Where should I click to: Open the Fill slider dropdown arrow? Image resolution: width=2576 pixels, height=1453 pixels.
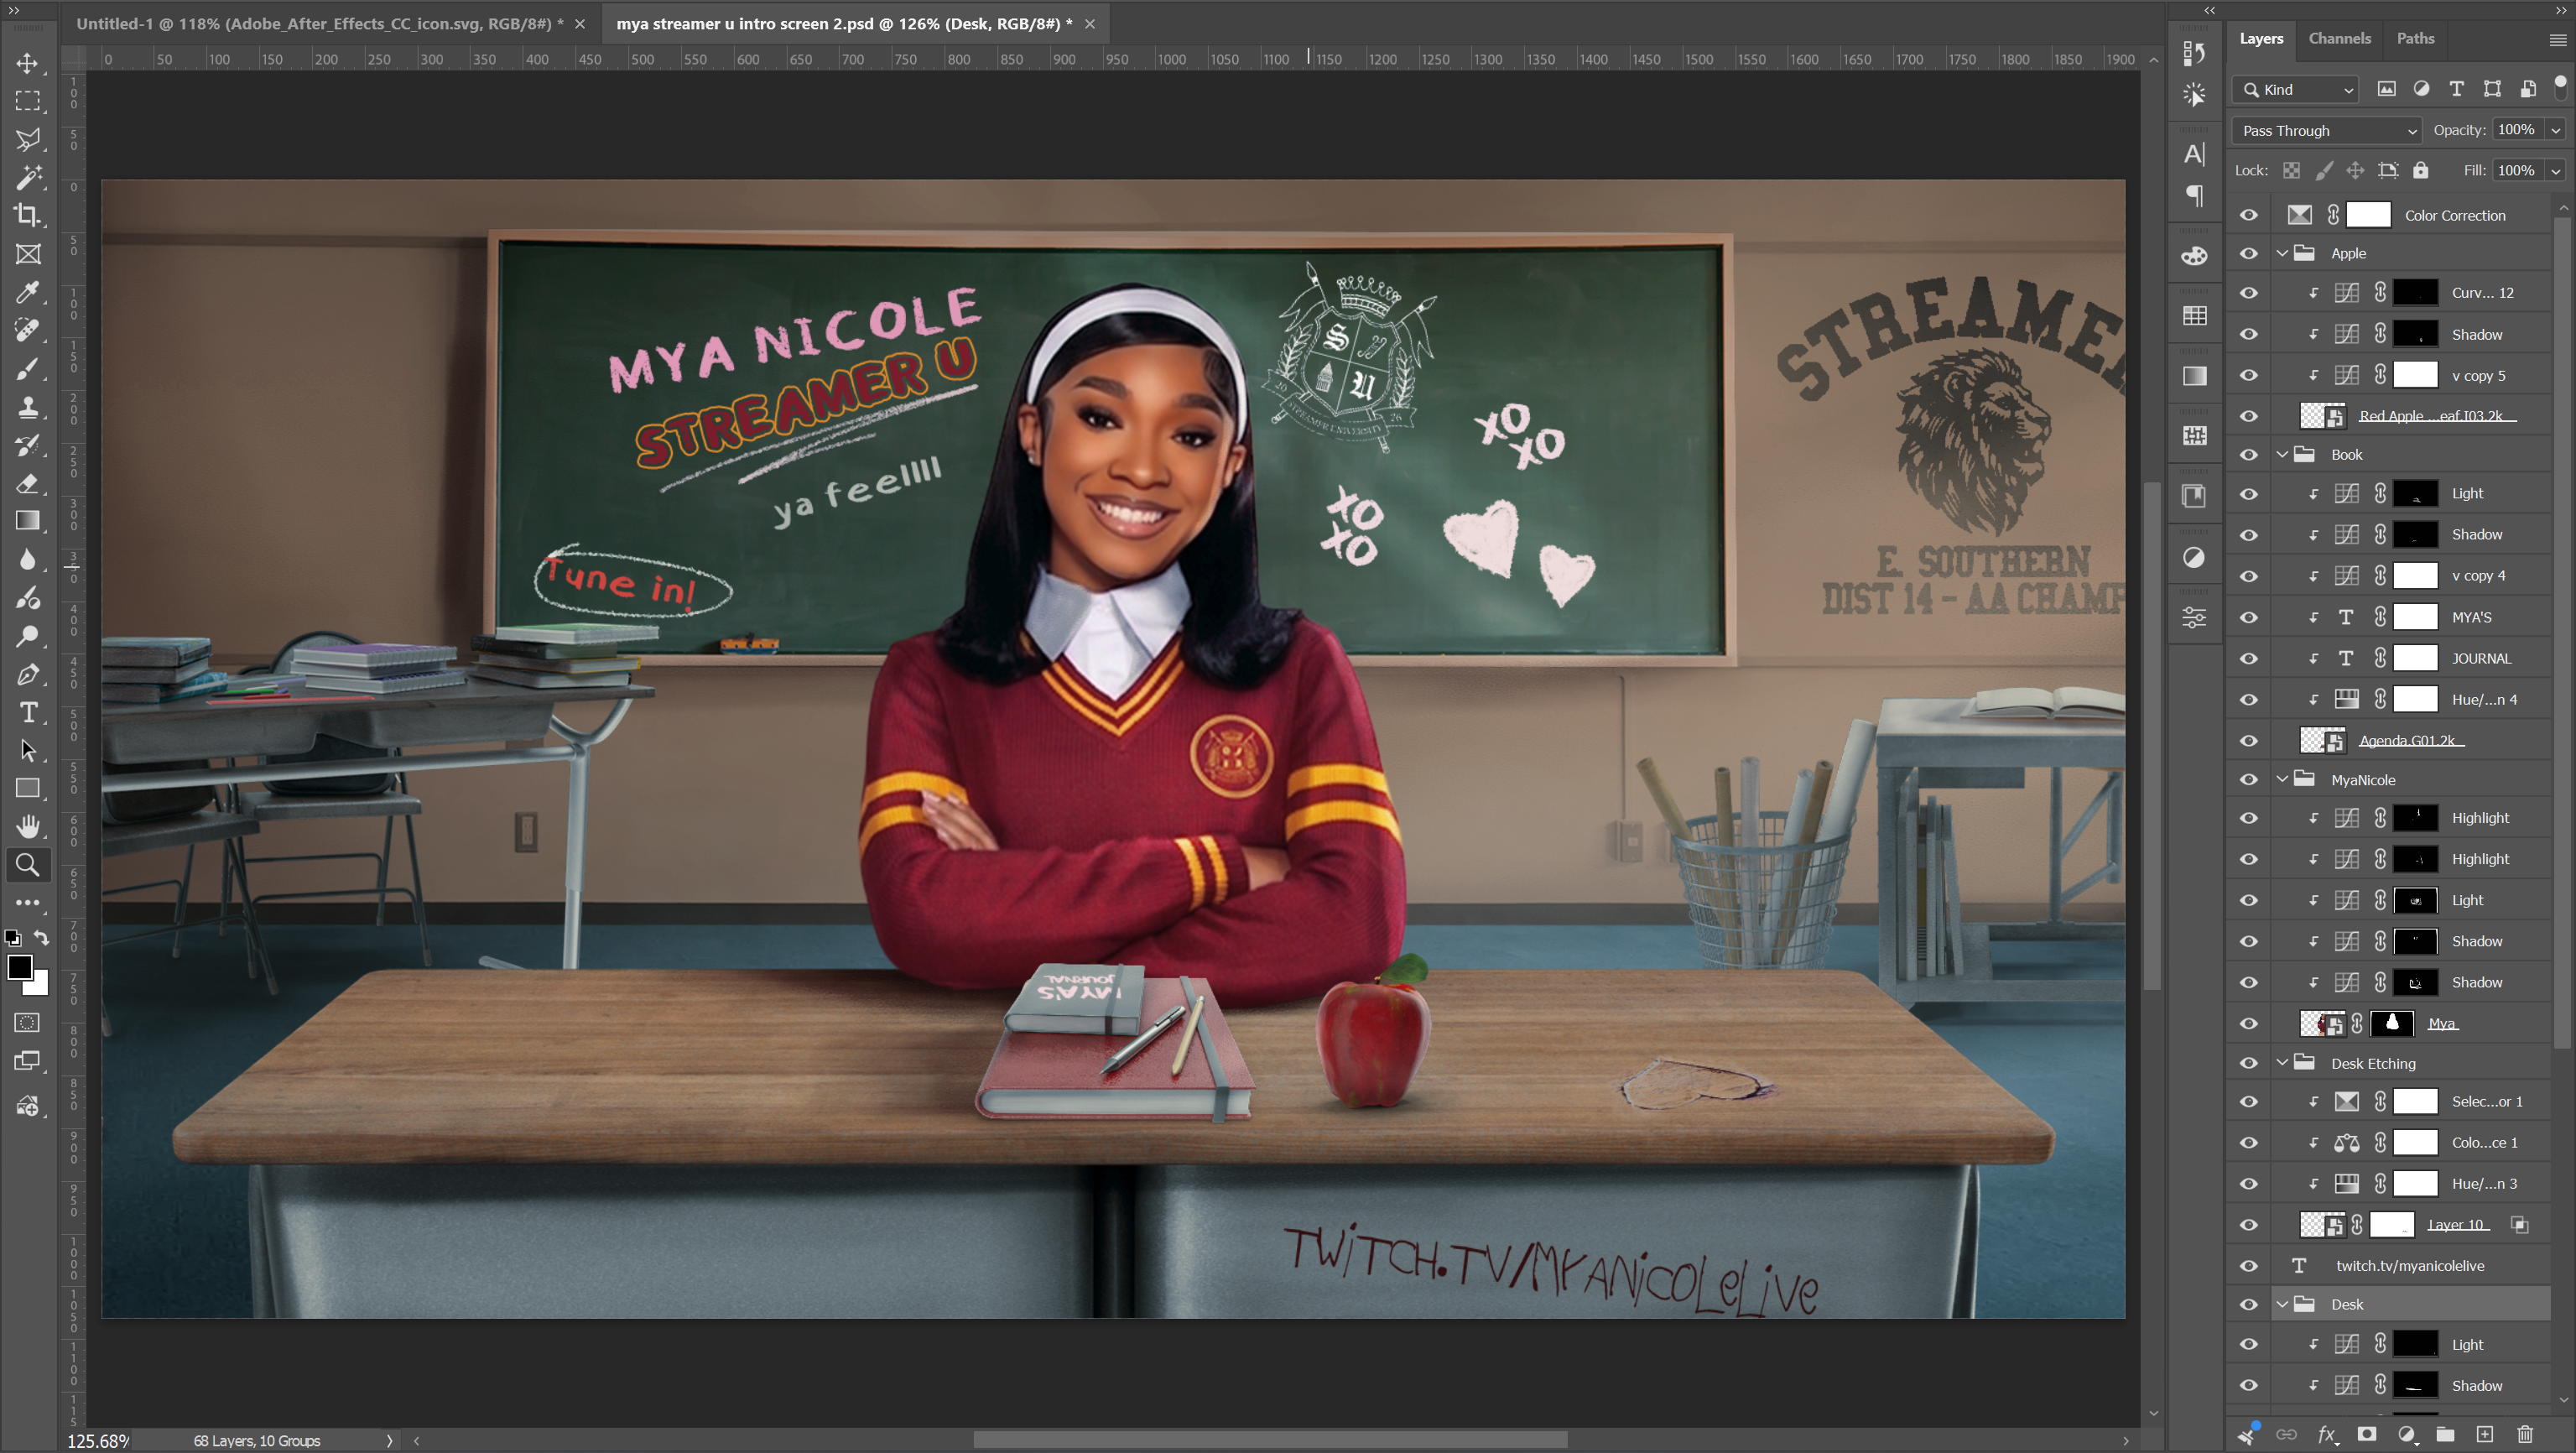coord(2556,171)
